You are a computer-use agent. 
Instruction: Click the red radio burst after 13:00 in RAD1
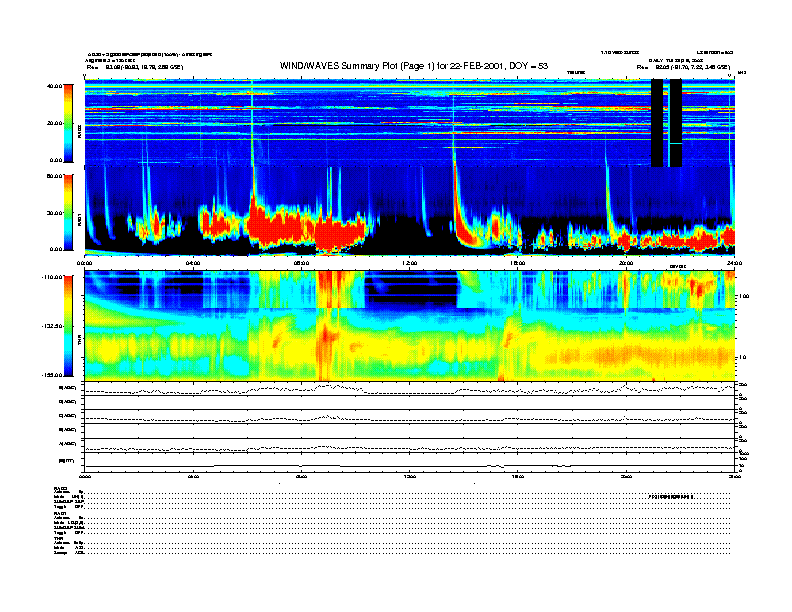461,217
